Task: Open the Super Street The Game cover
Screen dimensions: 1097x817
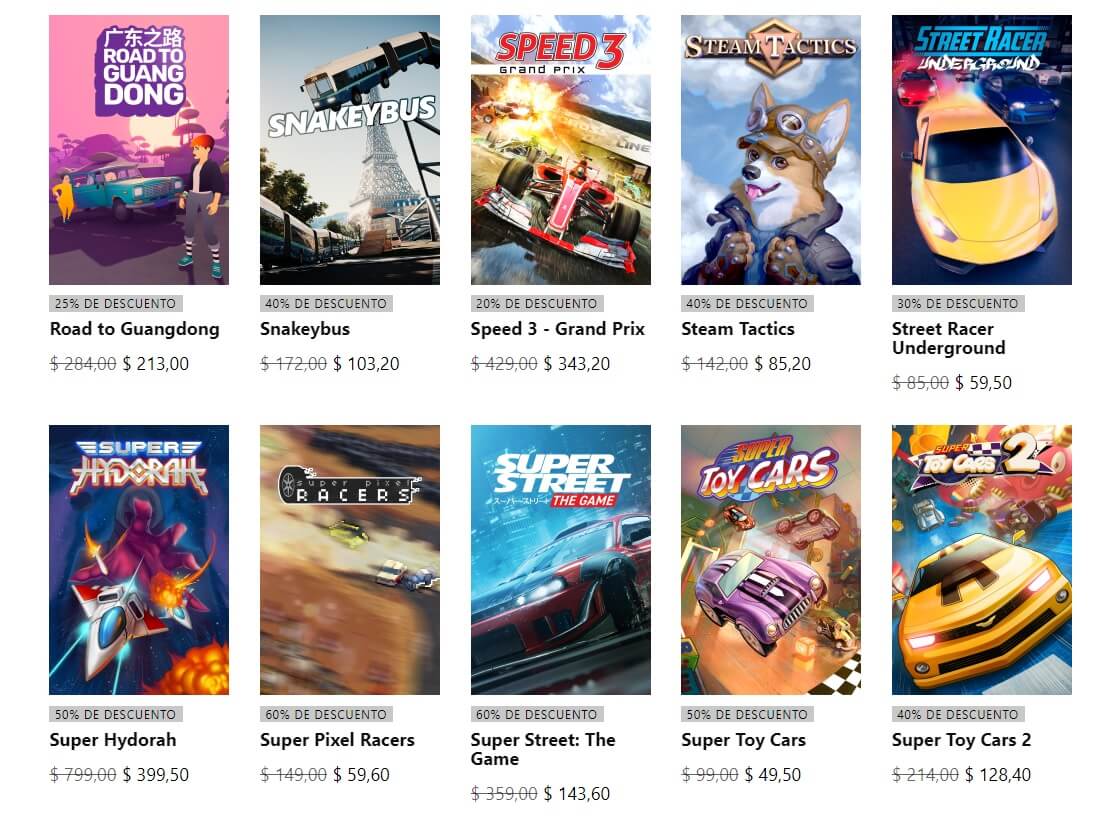Action: [560, 560]
